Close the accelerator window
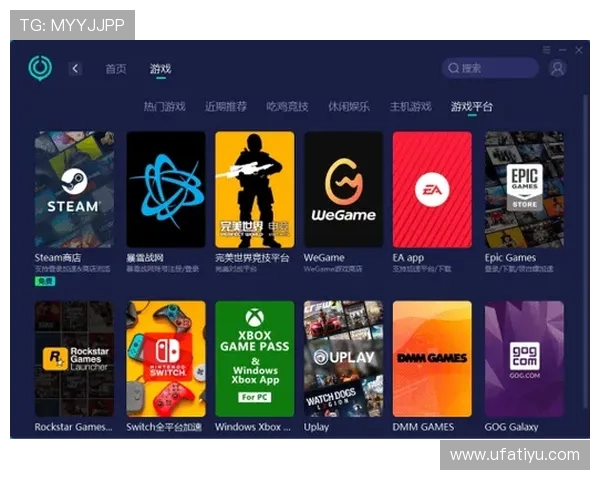Viewport: 600px width, 480px height. coord(579,50)
